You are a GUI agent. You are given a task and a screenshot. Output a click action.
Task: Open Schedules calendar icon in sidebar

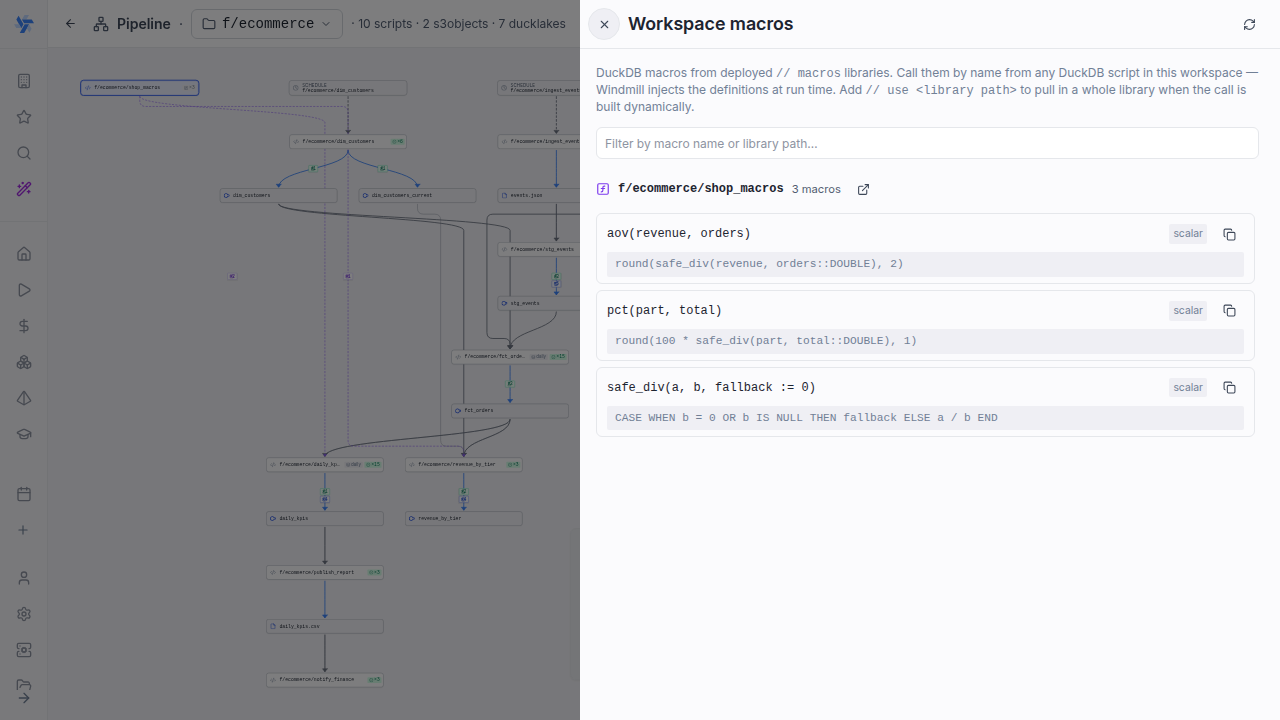coord(24,494)
